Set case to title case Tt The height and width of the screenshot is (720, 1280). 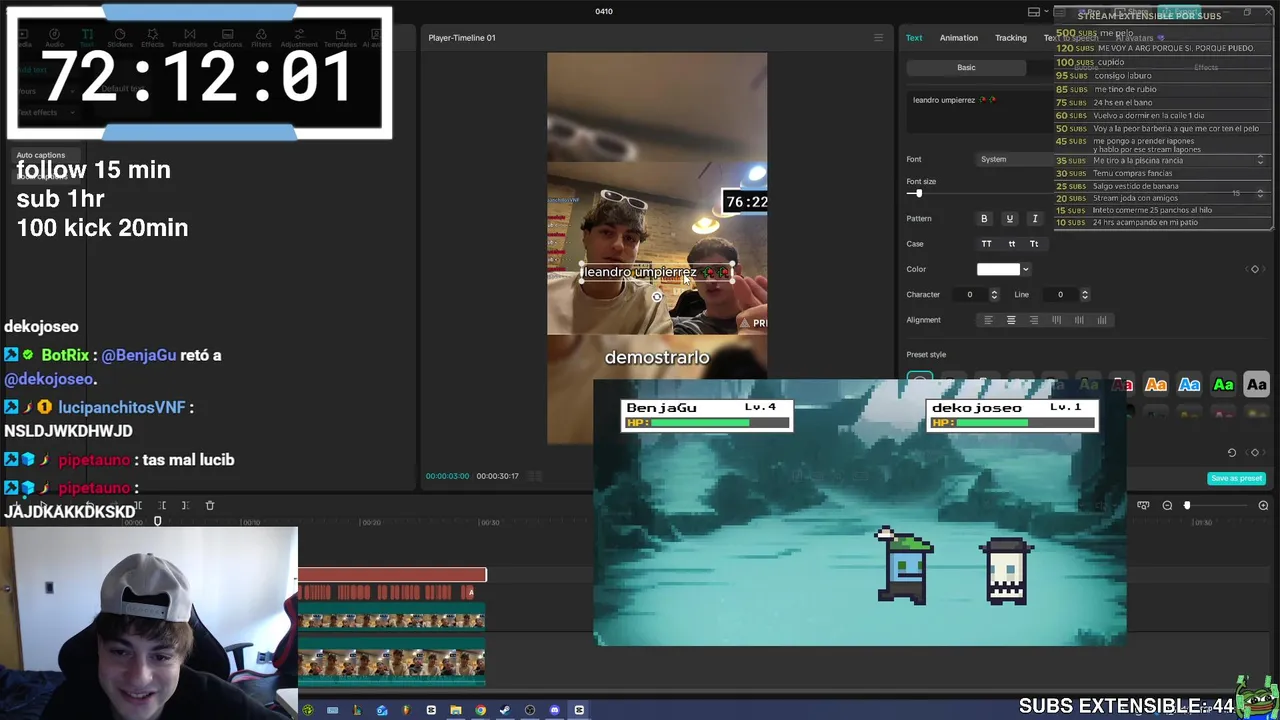(1034, 244)
